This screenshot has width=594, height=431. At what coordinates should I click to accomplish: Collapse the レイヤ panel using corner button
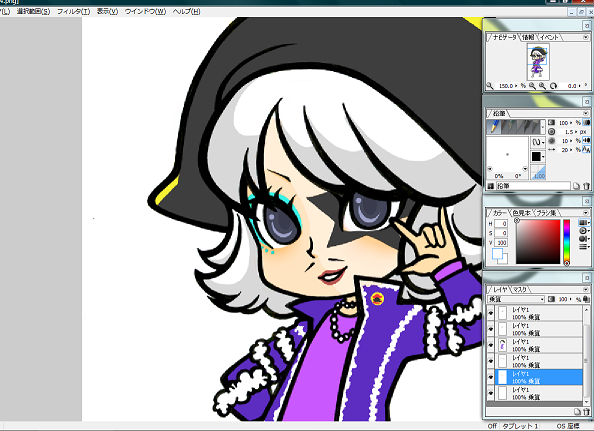586,278
